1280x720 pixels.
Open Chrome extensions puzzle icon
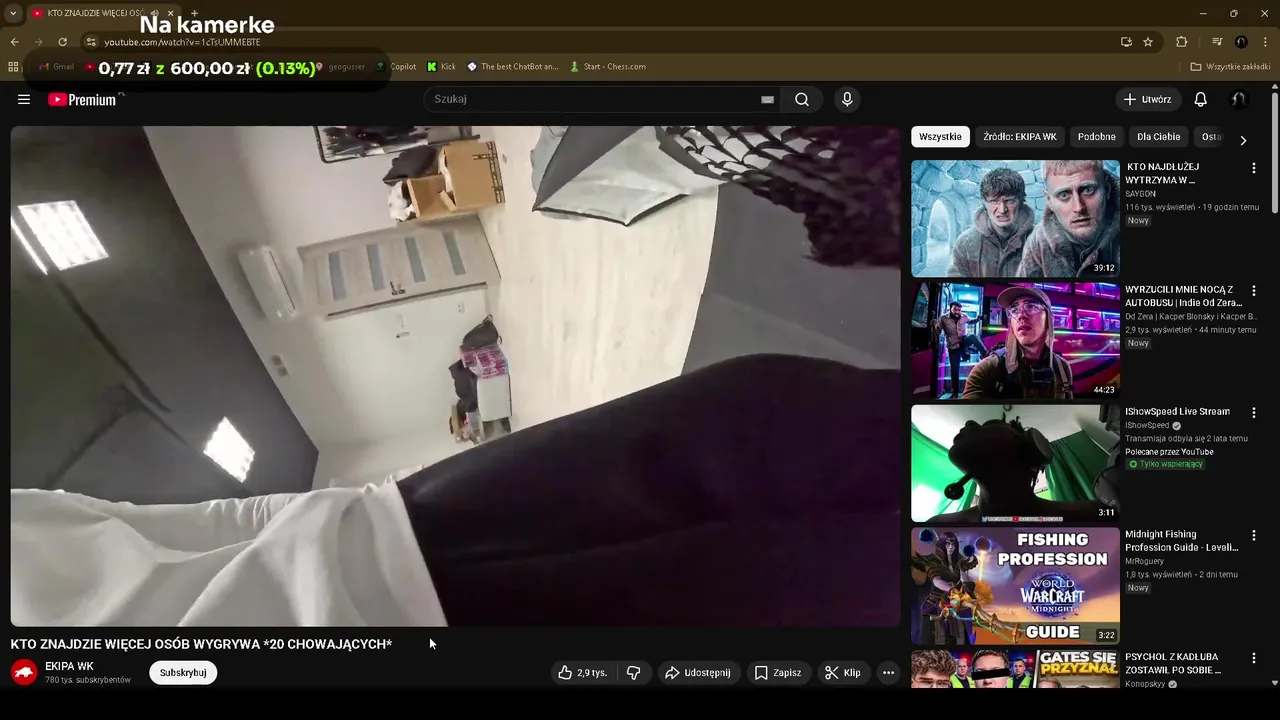pyautogui.click(x=1181, y=42)
